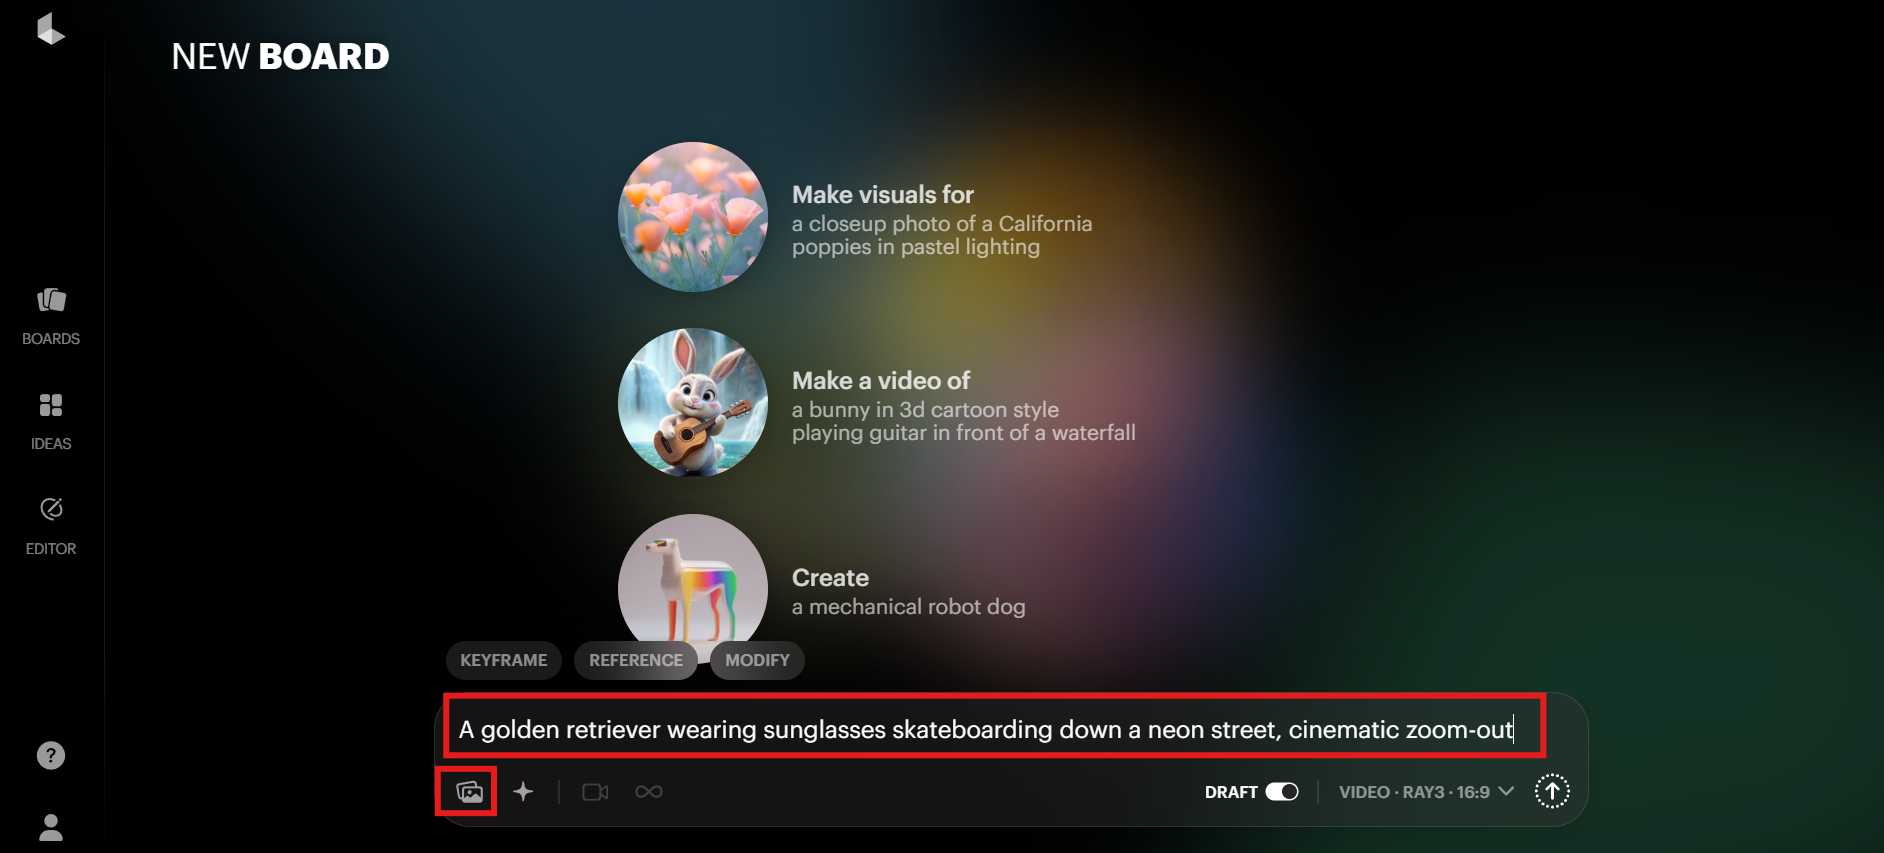Choose the 'Create a mechanical robot dog' suggestion
This screenshot has width=1884, height=853.
[x=909, y=592]
